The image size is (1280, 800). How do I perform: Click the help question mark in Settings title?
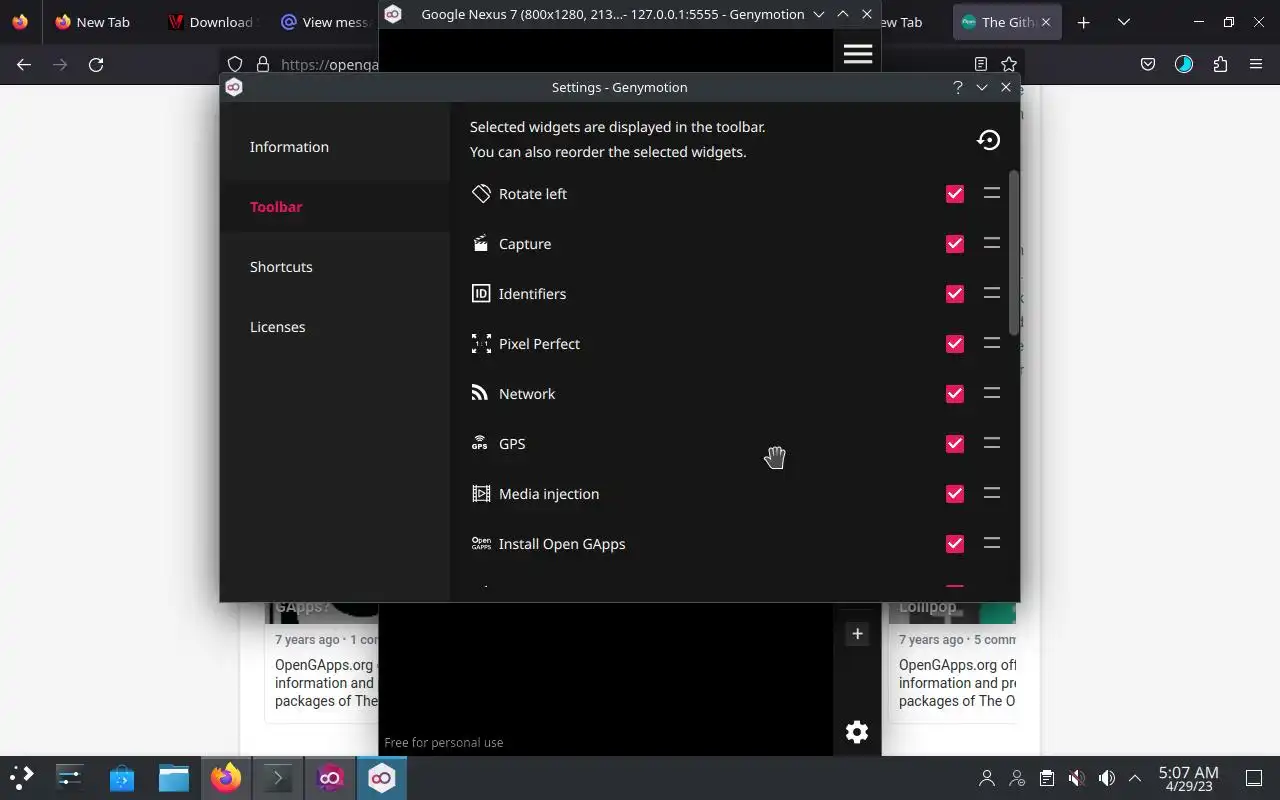[x=957, y=87]
